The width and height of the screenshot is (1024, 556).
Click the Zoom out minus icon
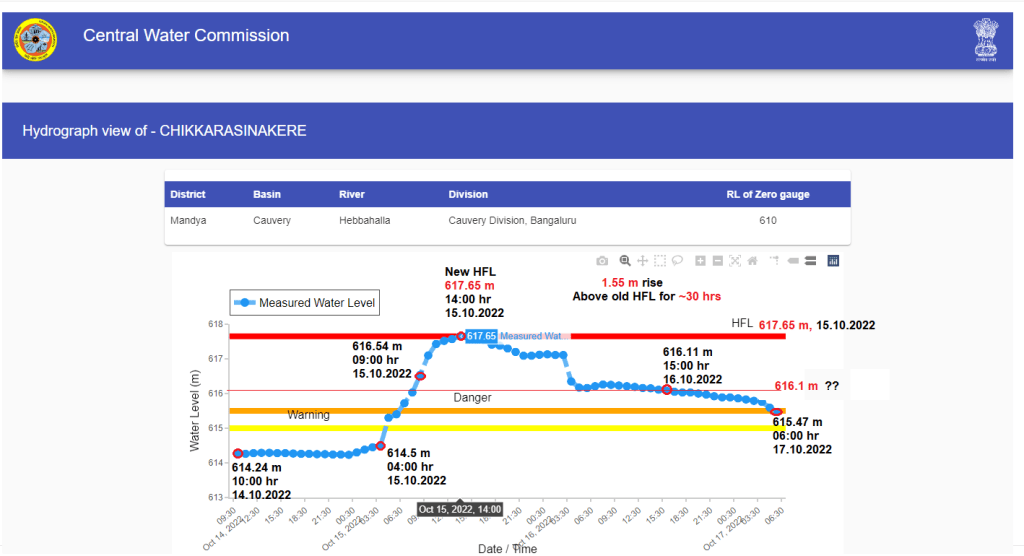click(718, 261)
